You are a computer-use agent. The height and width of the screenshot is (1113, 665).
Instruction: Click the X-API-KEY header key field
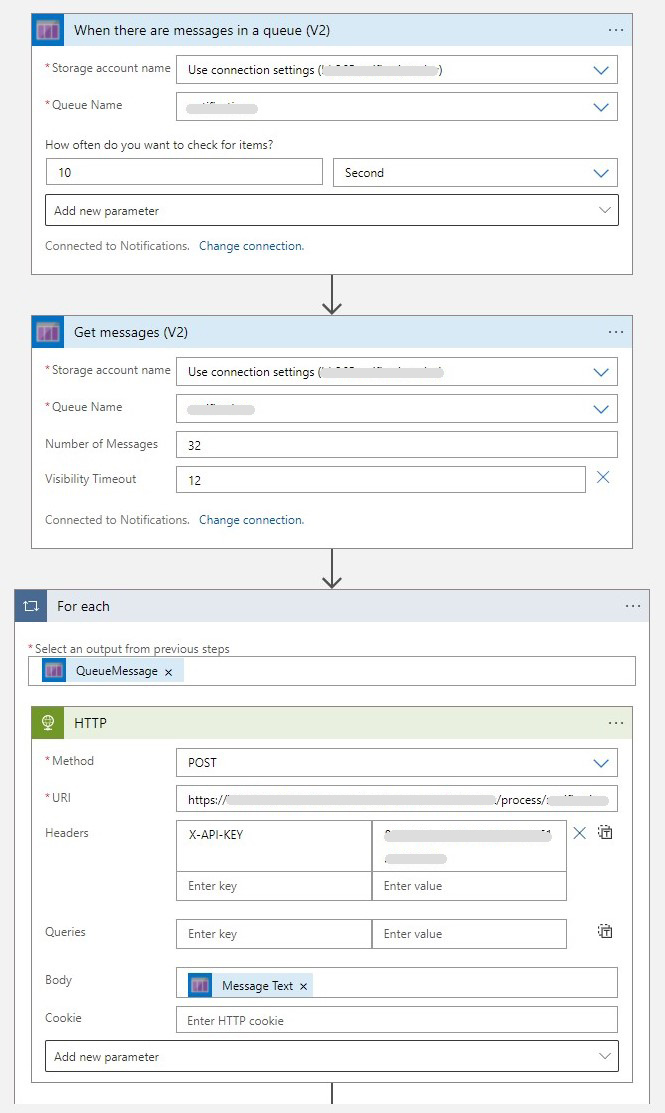pyautogui.click(x=274, y=846)
